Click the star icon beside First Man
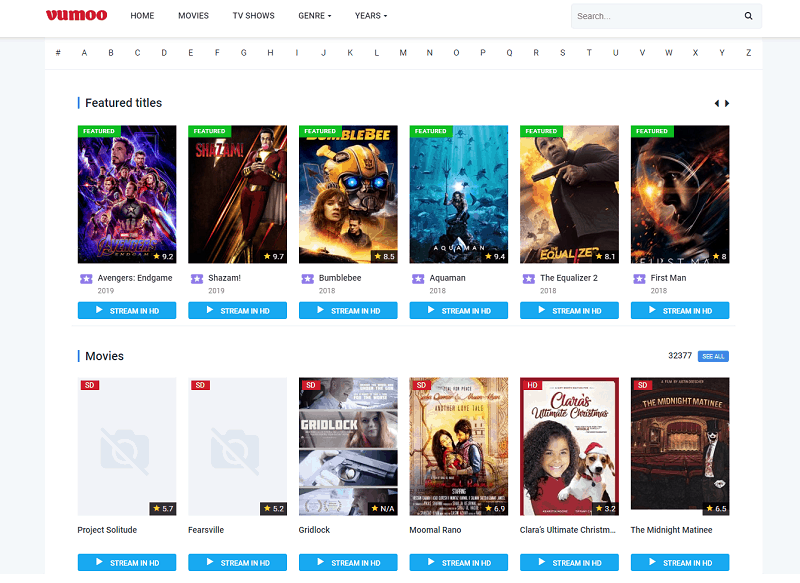 [639, 279]
